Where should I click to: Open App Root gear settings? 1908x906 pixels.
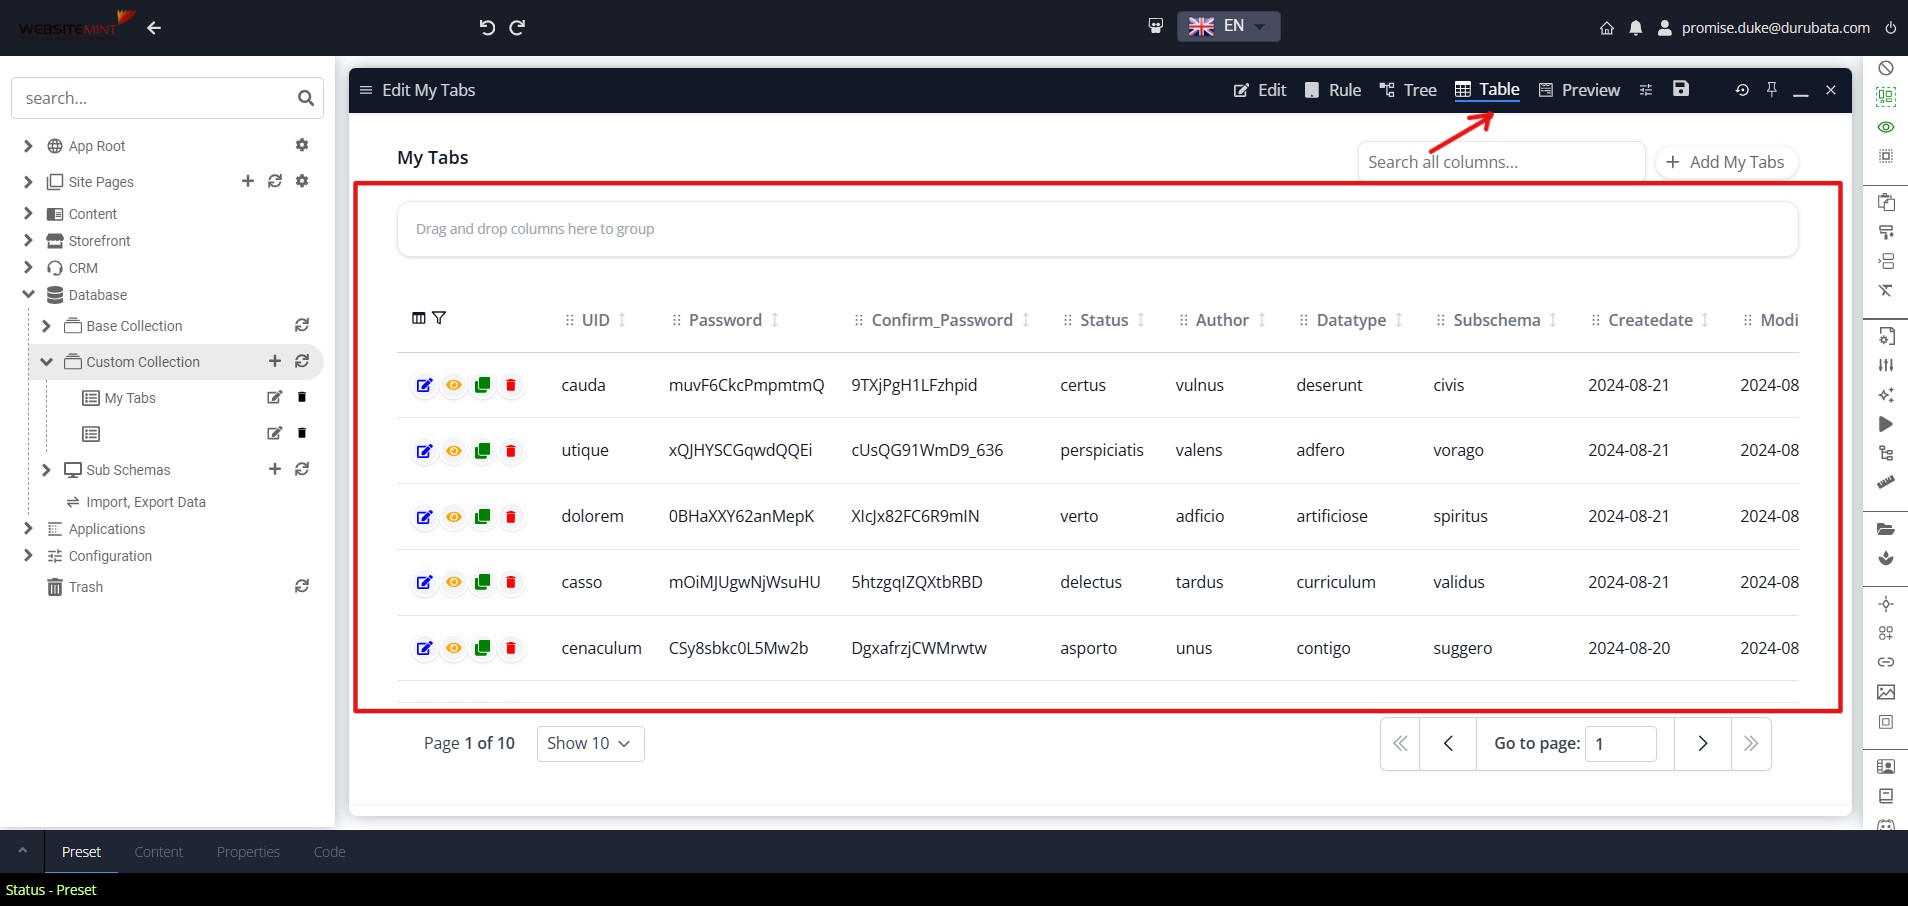pos(302,145)
